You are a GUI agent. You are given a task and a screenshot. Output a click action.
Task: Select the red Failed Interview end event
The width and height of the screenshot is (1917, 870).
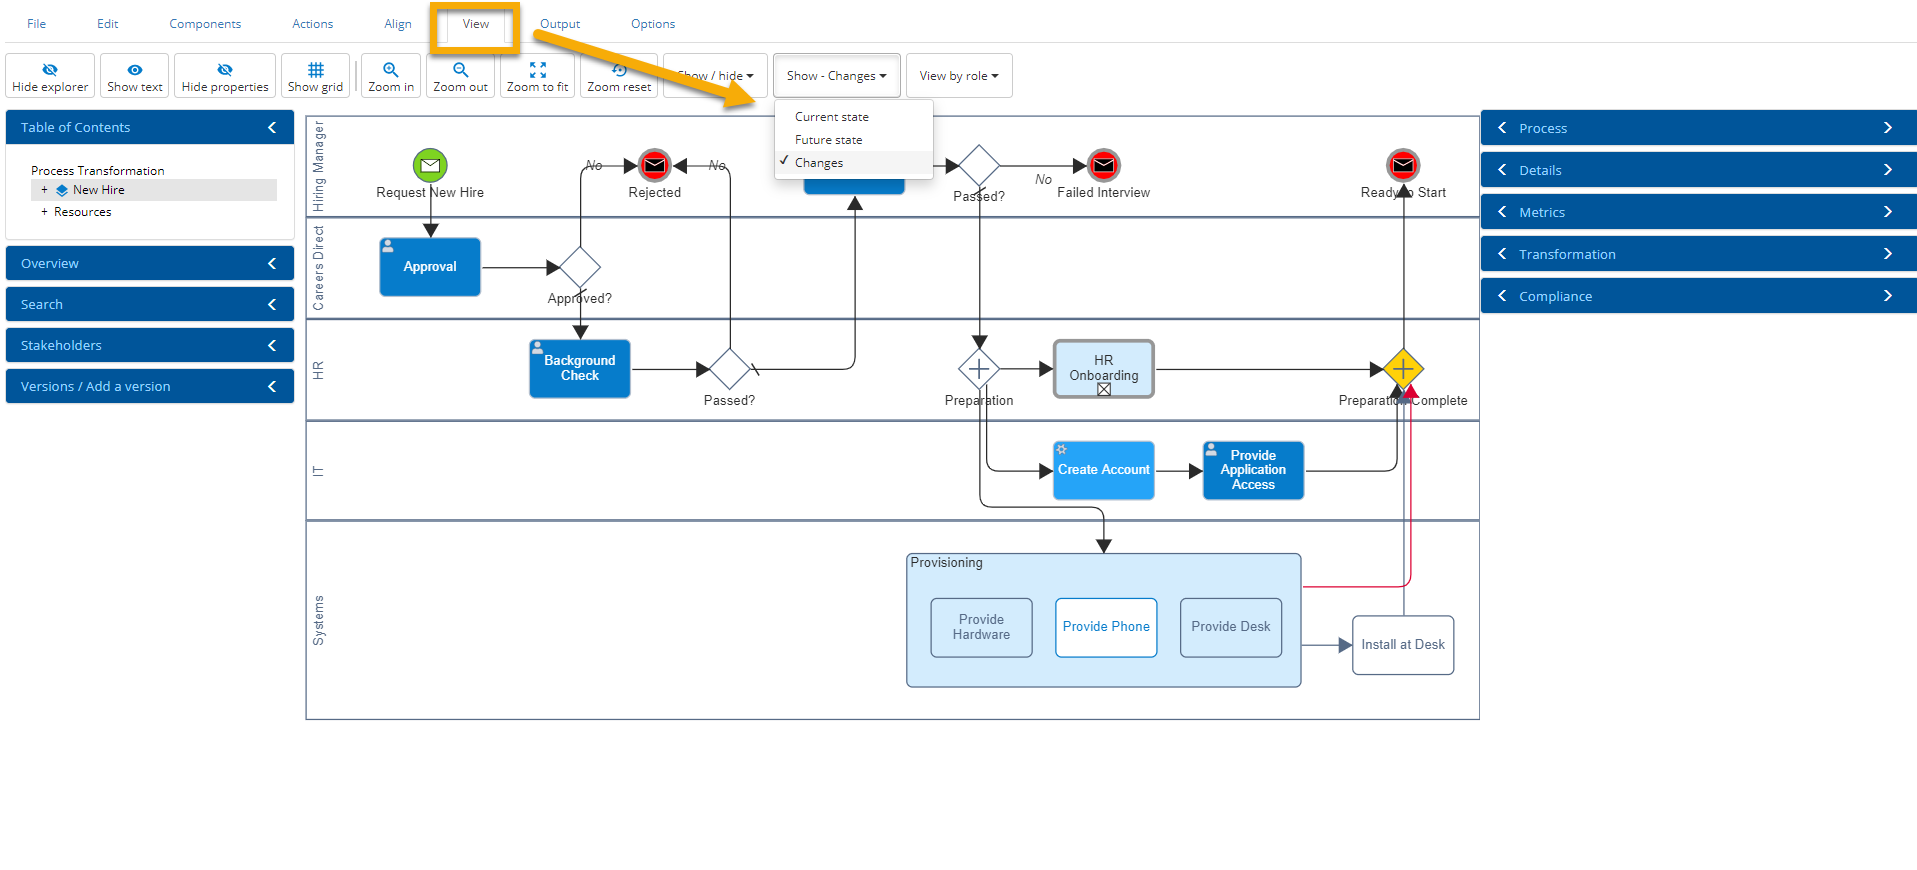click(x=1103, y=165)
